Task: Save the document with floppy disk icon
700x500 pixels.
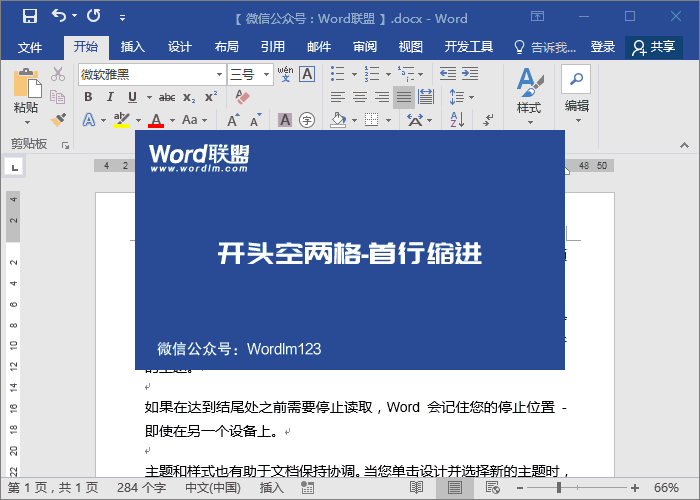Action: tap(30, 17)
